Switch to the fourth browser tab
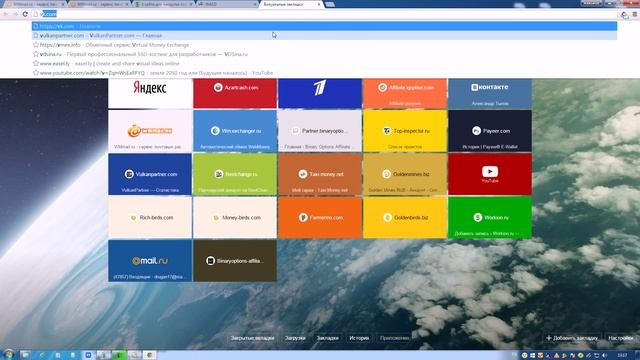Viewport: 640px width, 360px height. point(227,4)
